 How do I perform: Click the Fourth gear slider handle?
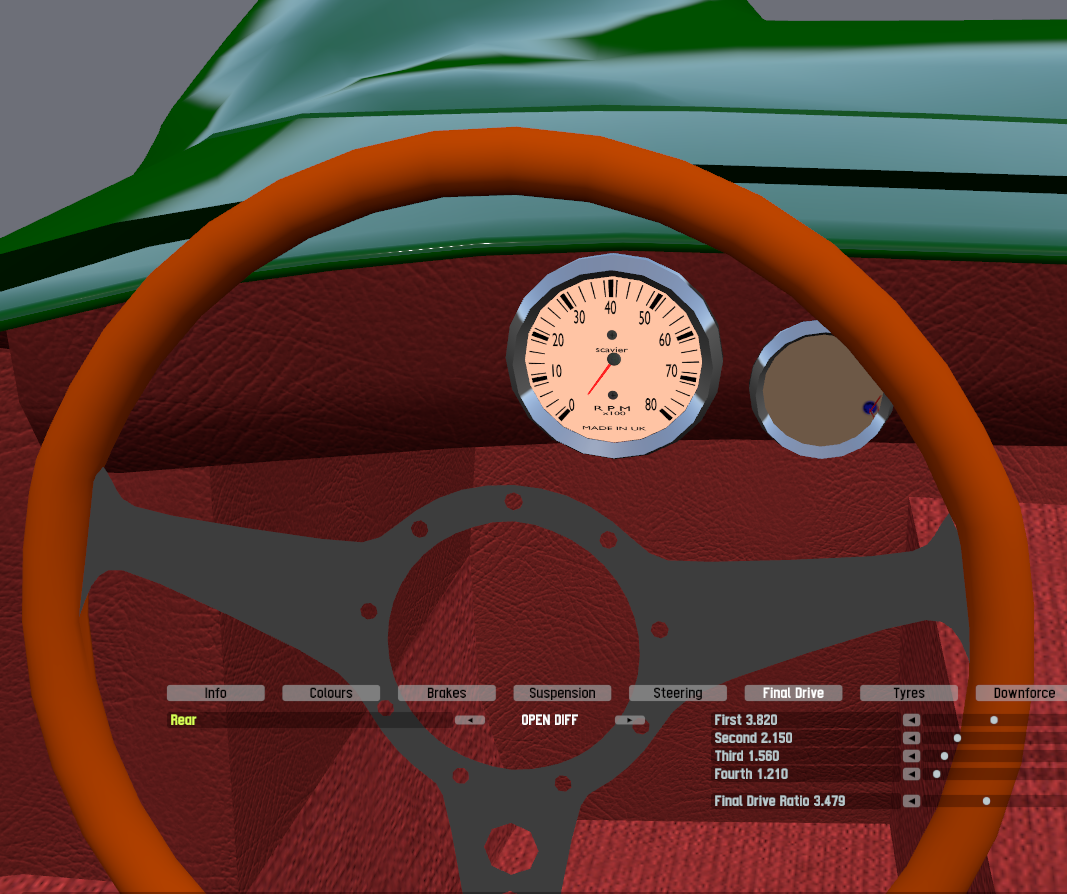937,774
